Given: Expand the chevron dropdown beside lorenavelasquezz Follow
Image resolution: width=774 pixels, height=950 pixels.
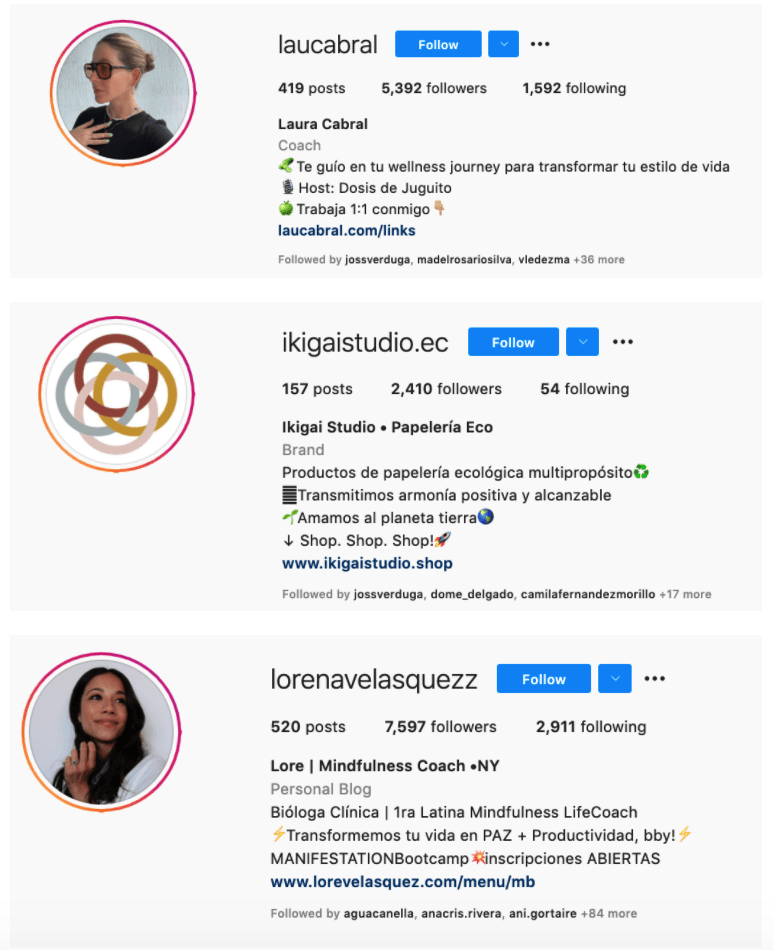Looking at the screenshot, I should (615, 679).
